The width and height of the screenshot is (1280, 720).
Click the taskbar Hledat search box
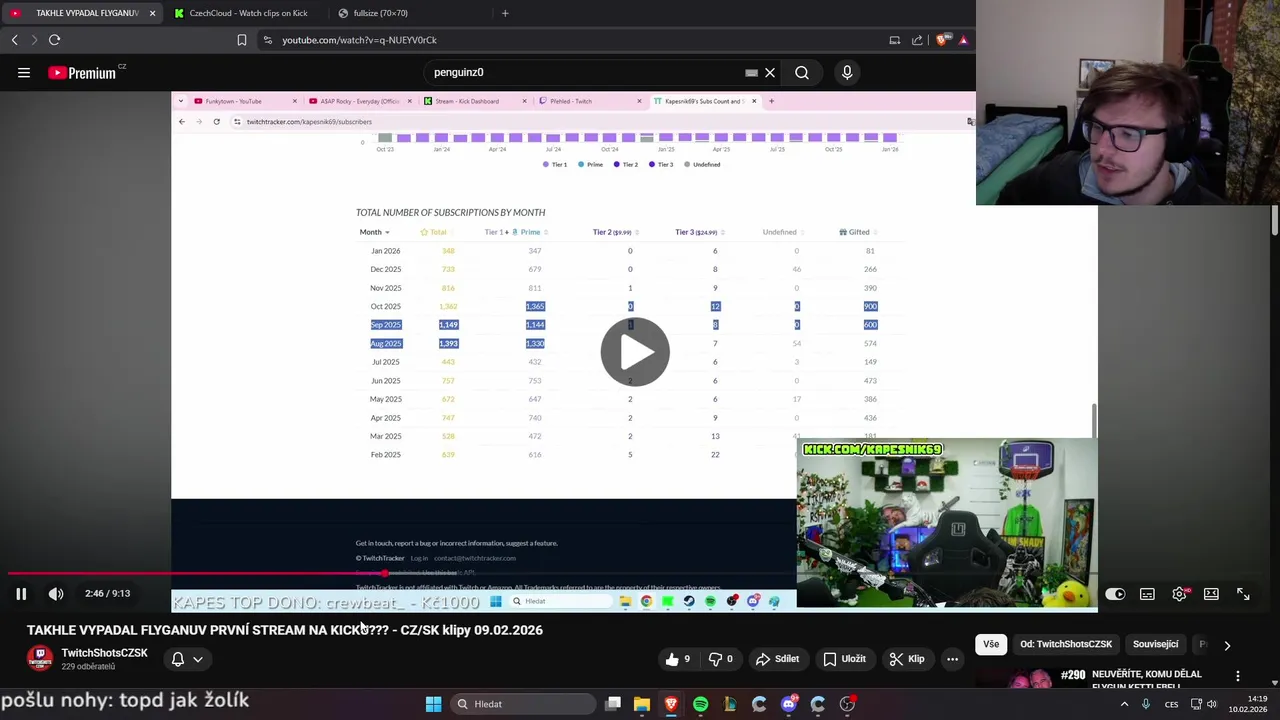click(x=524, y=704)
